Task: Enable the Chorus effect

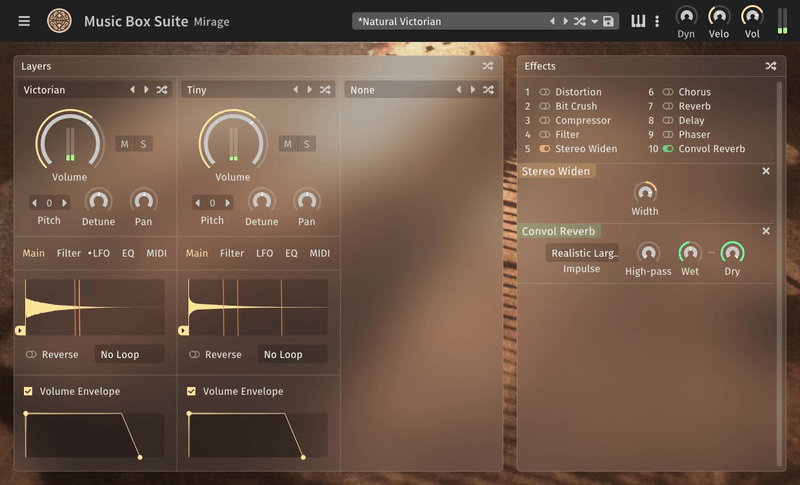Action: [668, 92]
